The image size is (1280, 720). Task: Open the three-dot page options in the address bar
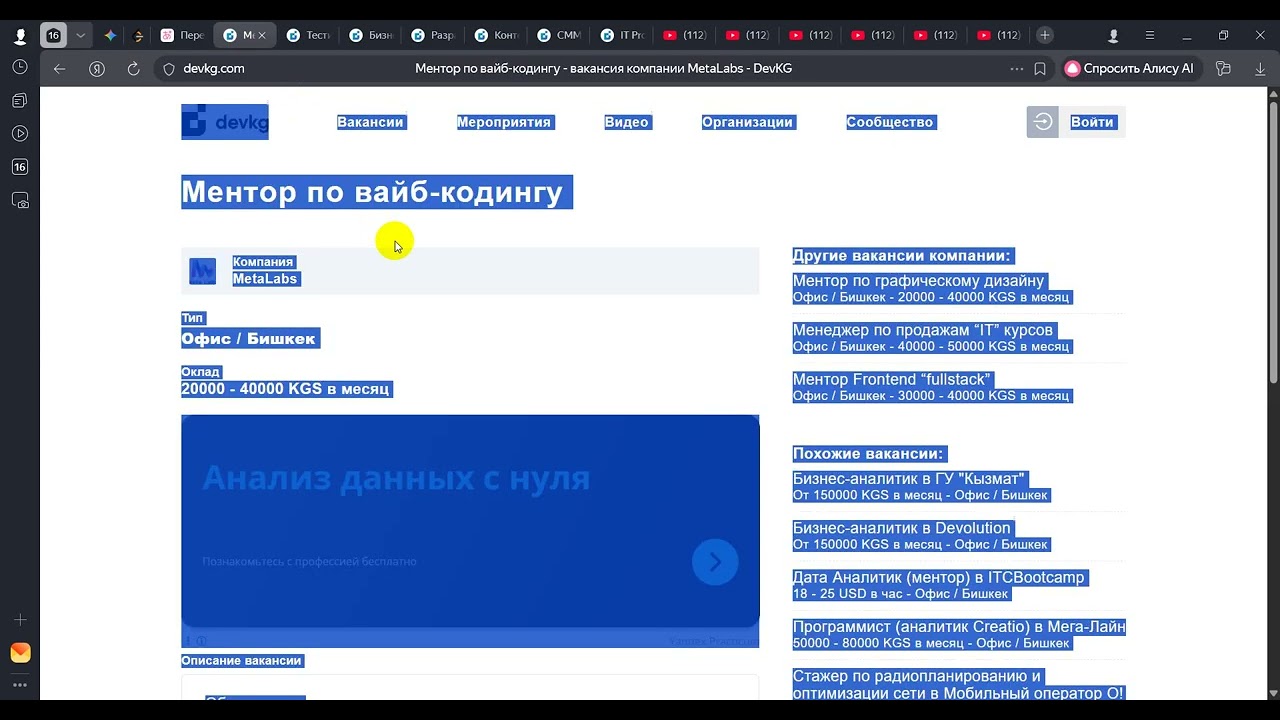point(1017,69)
